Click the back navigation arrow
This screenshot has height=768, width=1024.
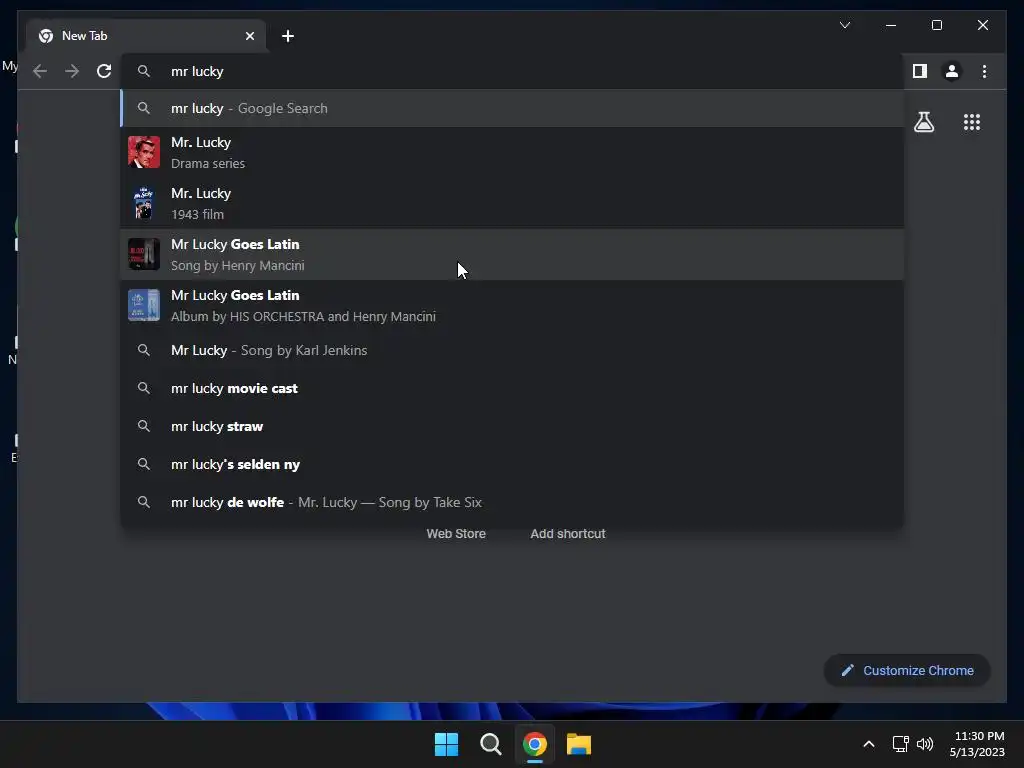point(40,71)
